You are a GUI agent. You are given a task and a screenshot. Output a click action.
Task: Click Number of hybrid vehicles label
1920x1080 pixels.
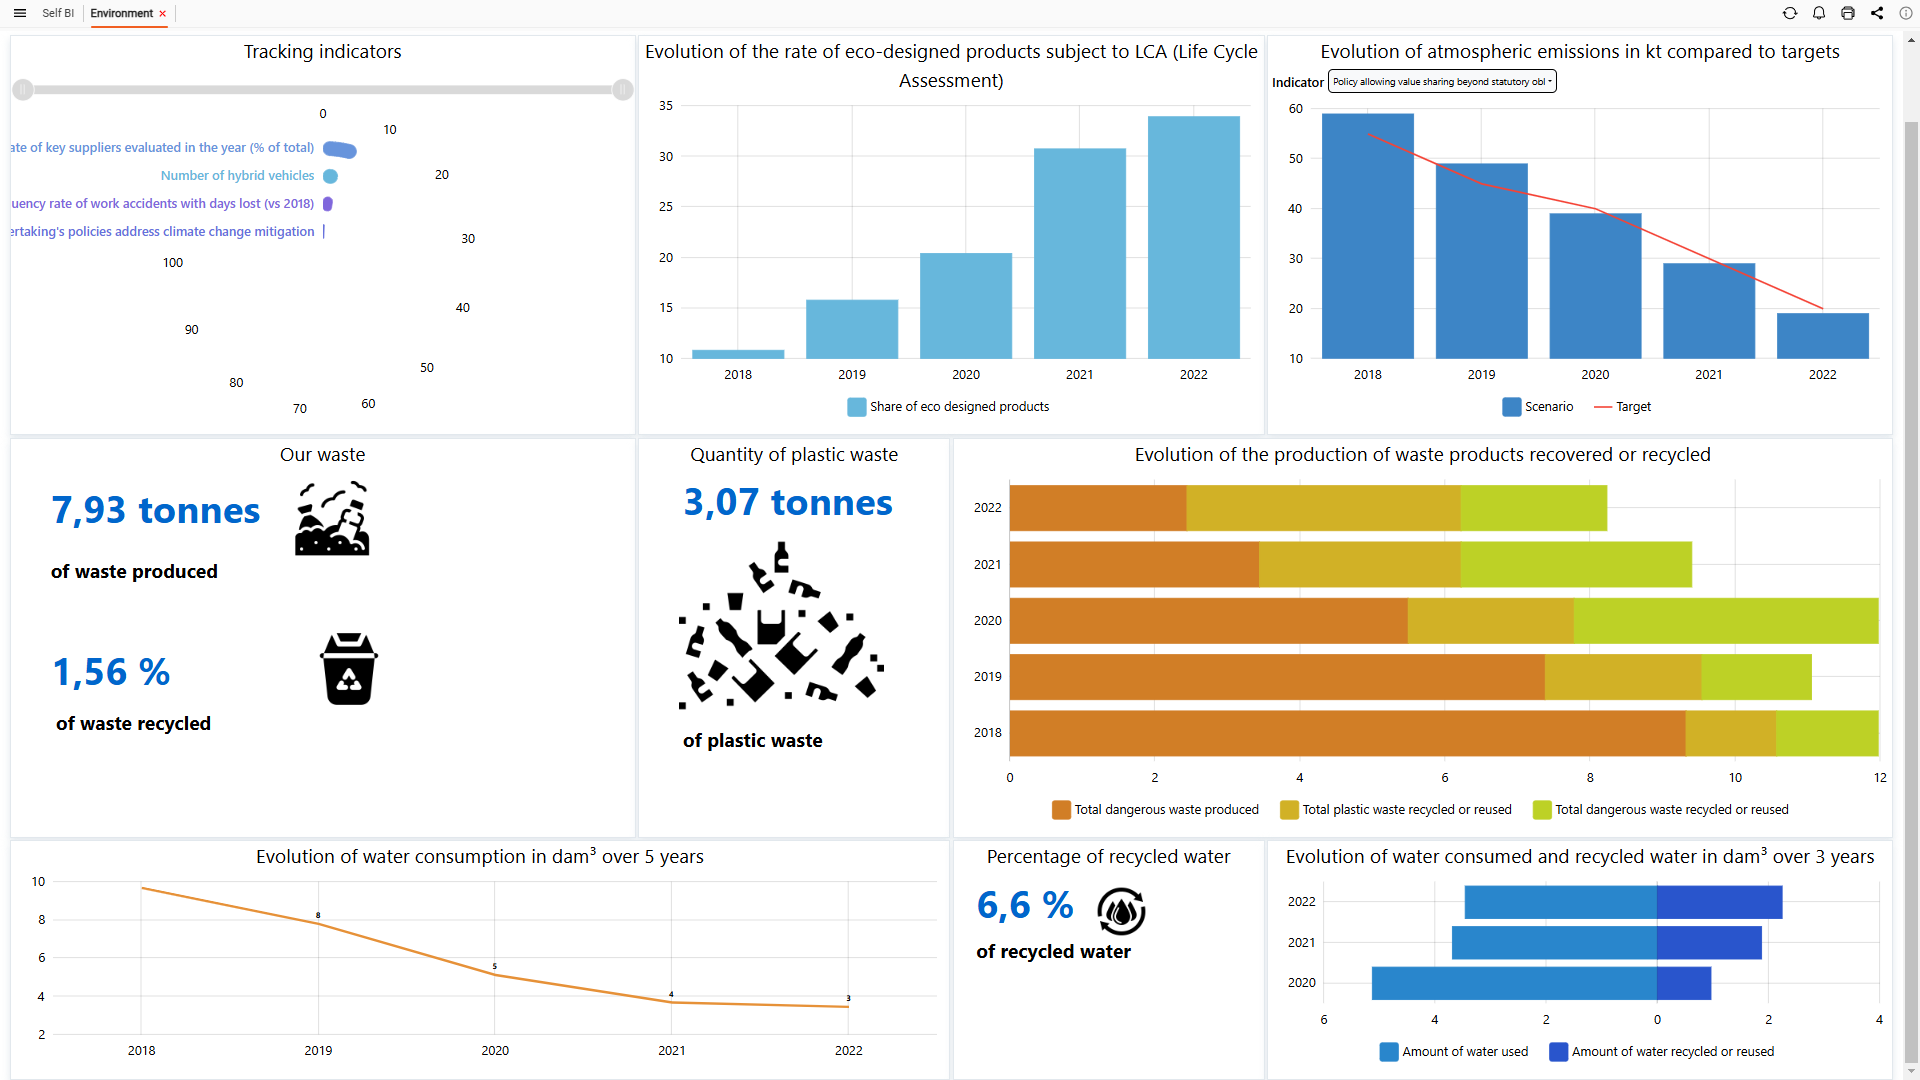[237, 176]
